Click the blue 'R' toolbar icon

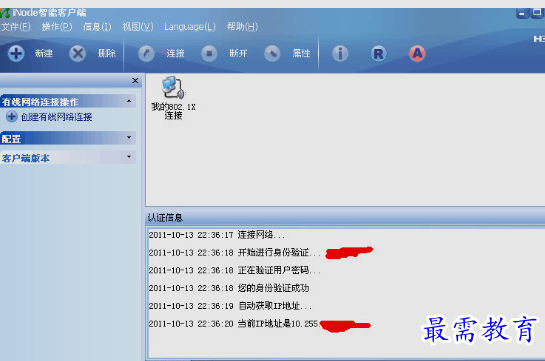pyautogui.click(x=379, y=54)
